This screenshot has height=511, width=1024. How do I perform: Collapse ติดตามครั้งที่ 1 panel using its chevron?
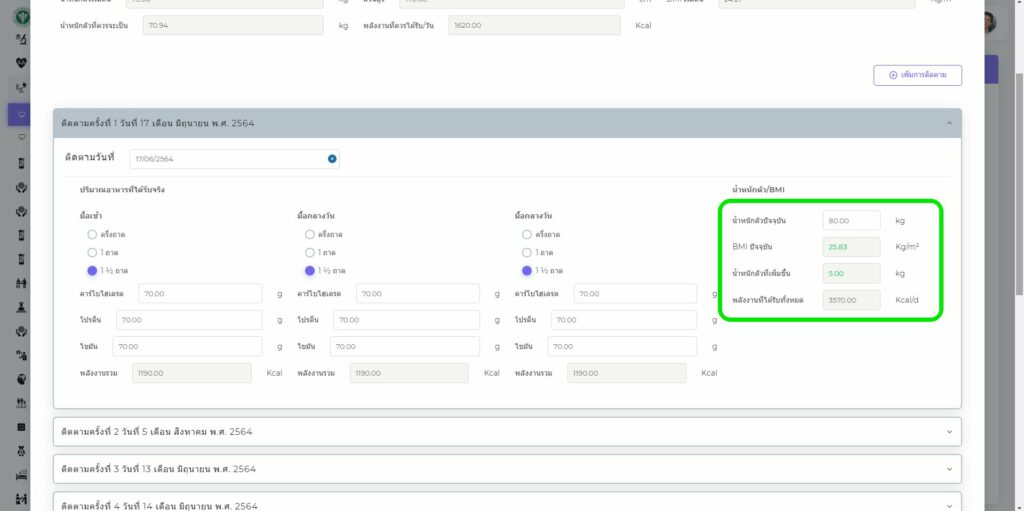[x=948, y=123]
